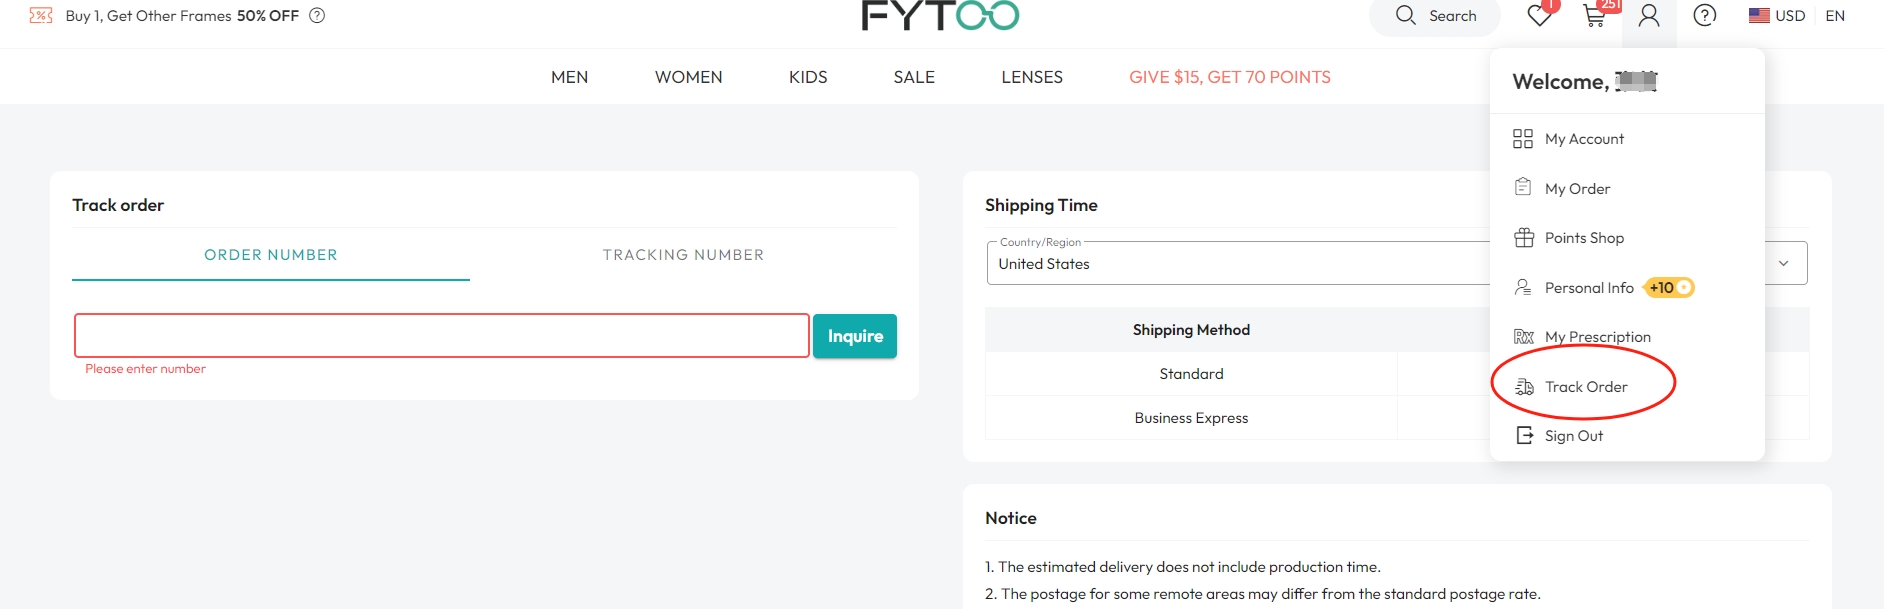
Task: Open the help question mark icon
Action: (1705, 16)
